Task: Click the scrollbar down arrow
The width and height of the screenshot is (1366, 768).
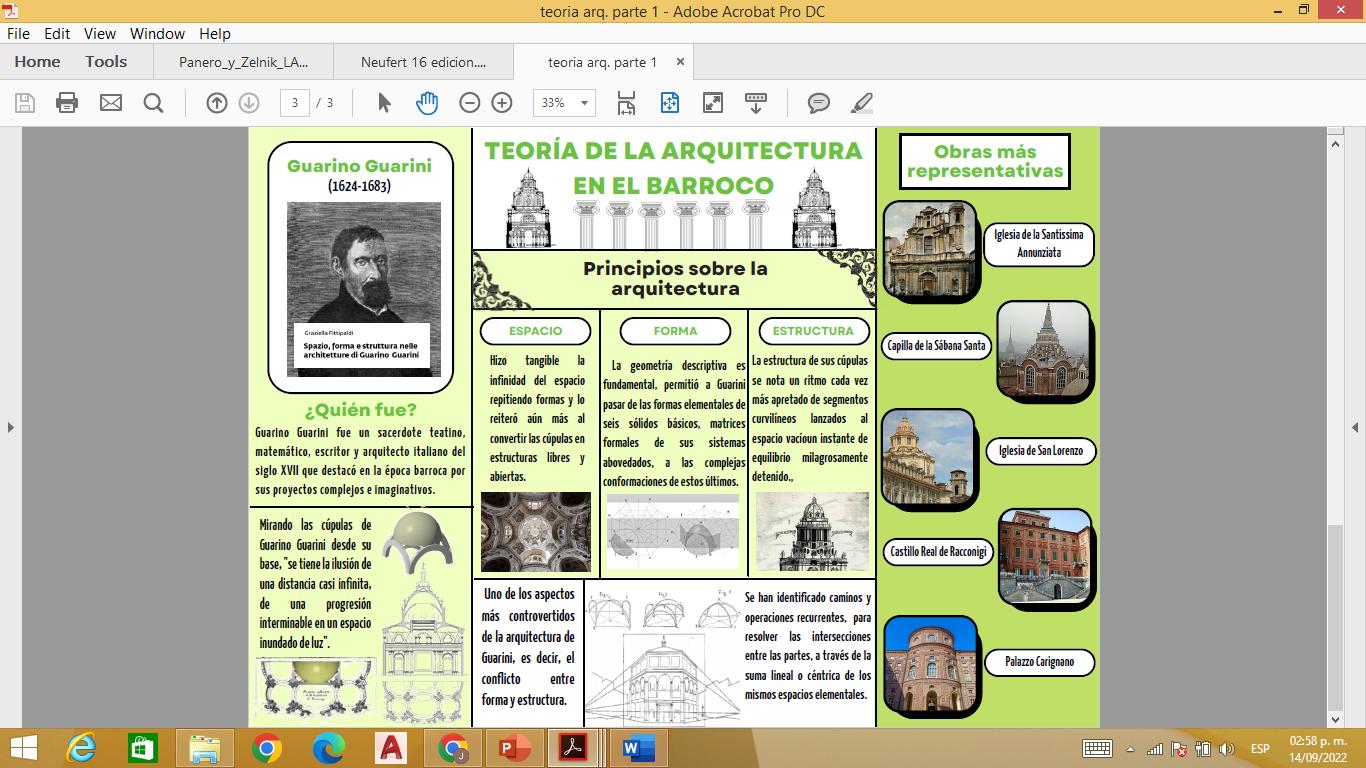Action: pos(1334,719)
